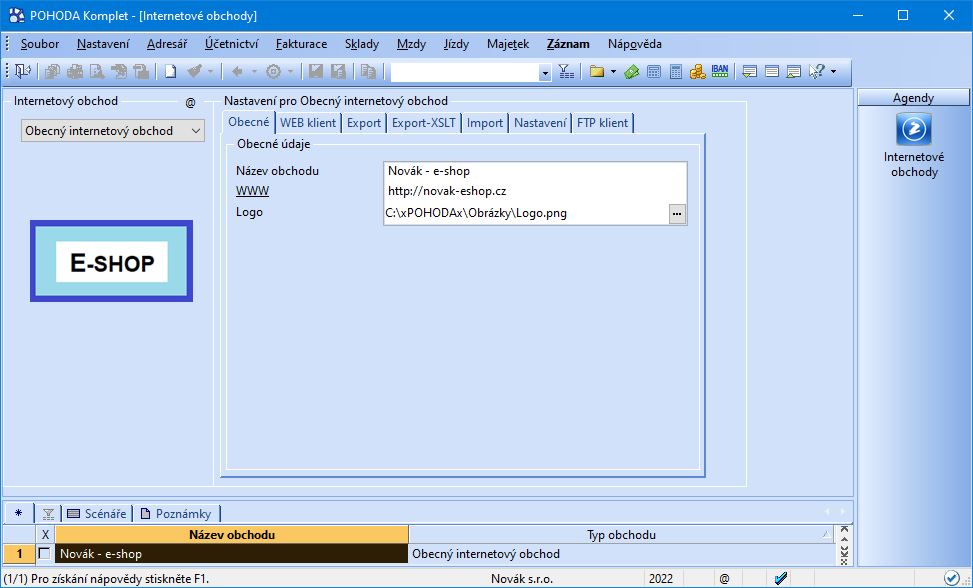Screen dimensions: 973x588
Task: Open the Internetové obchody agenda icon
Action: (913, 129)
